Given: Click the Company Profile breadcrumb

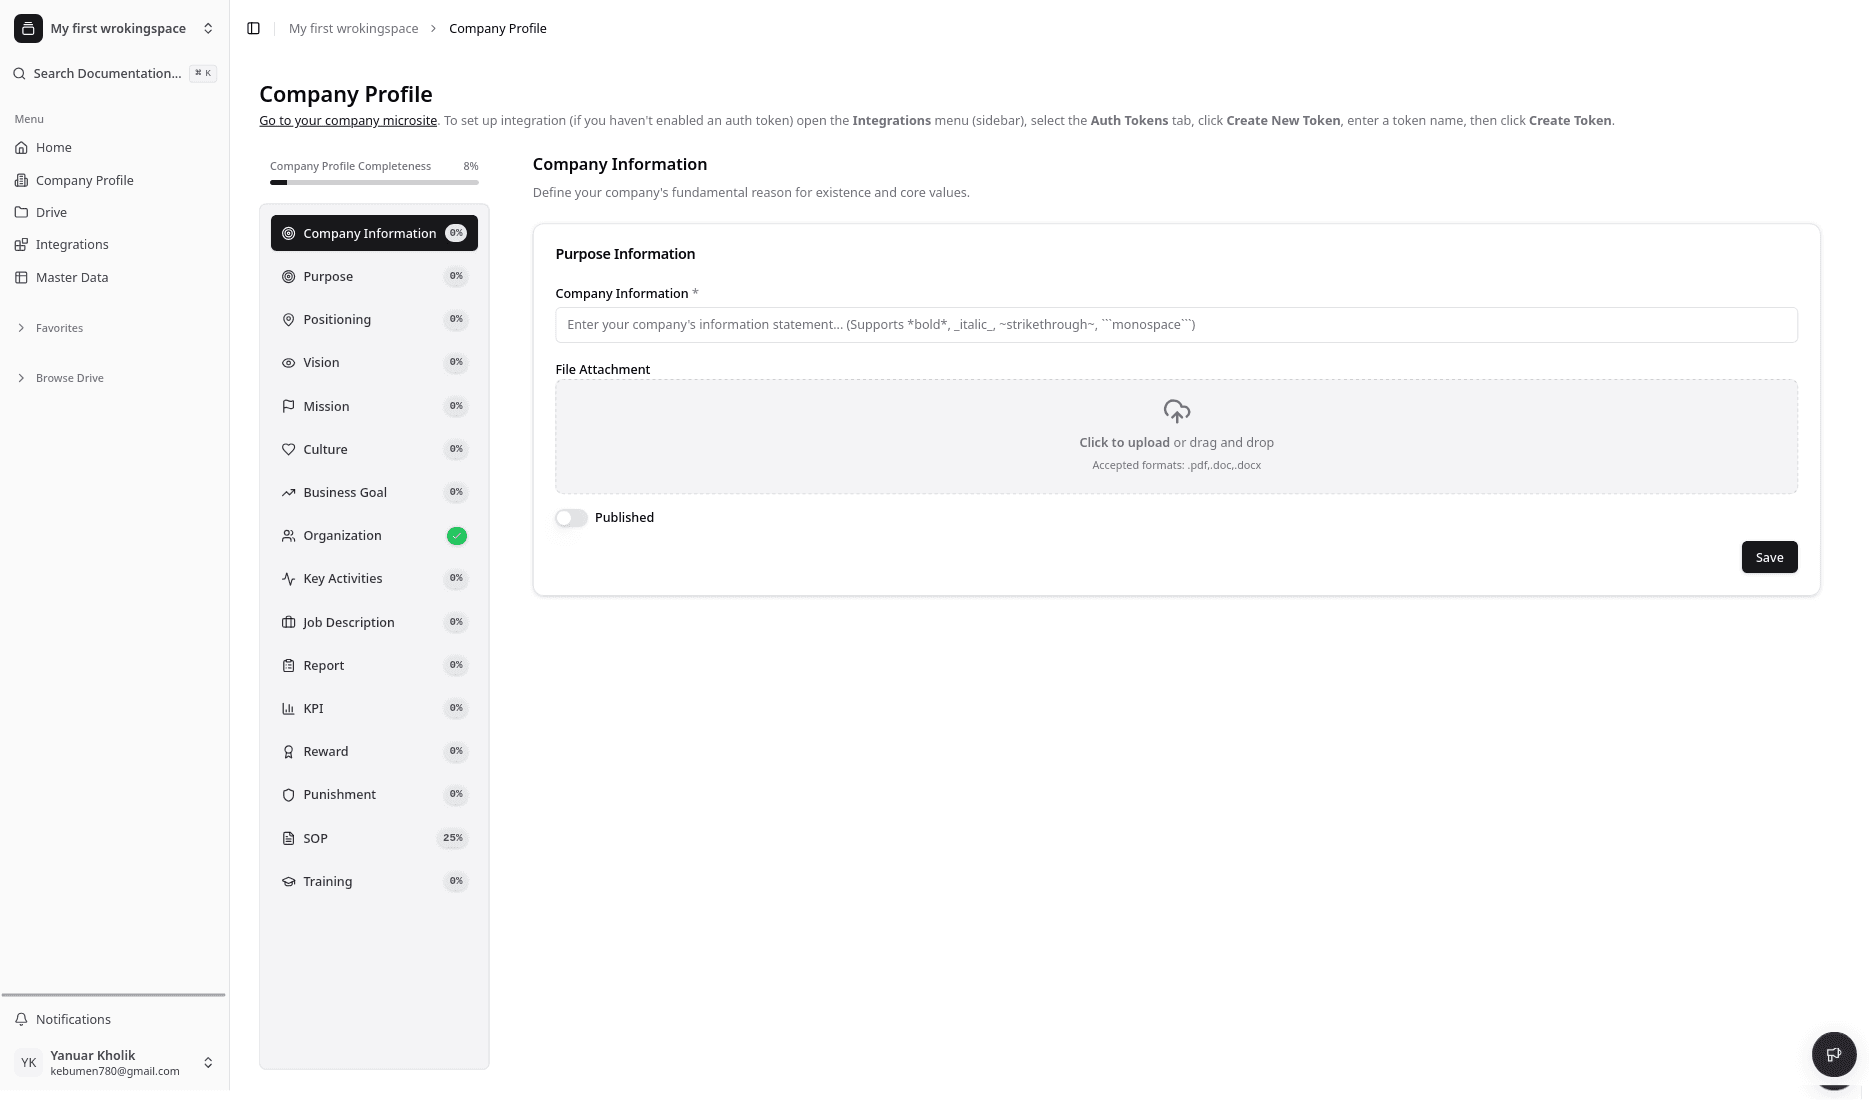Looking at the screenshot, I should pos(498,28).
